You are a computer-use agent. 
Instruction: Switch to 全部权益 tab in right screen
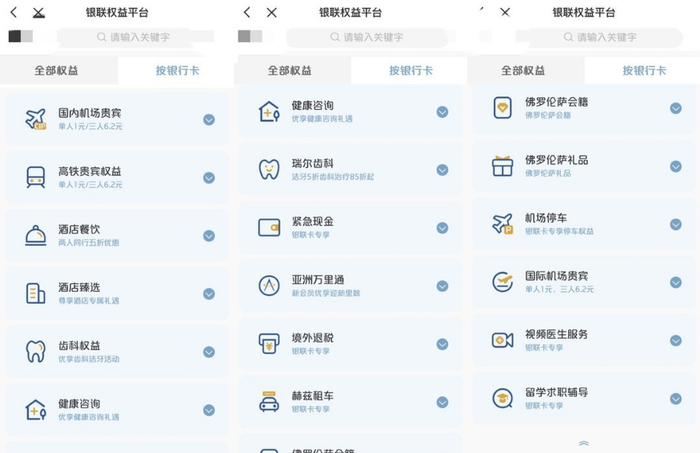[x=525, y=70]
